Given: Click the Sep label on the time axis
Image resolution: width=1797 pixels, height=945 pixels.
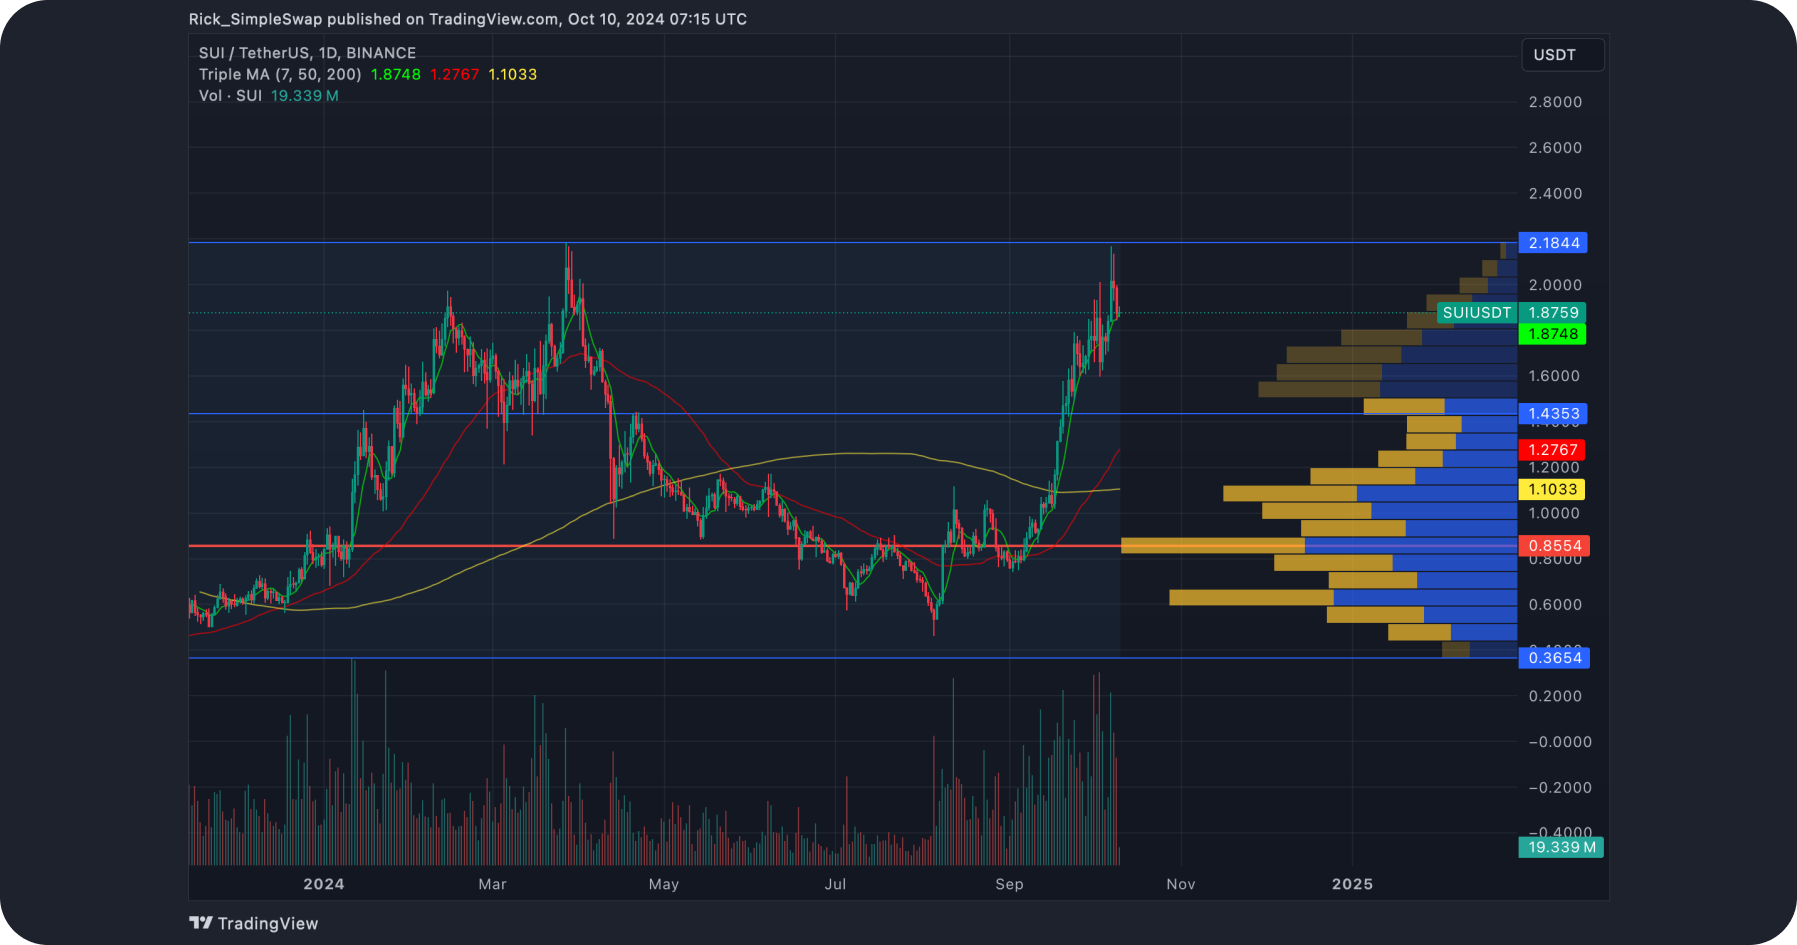Looking at the screenshot, I should point(1009,884).
